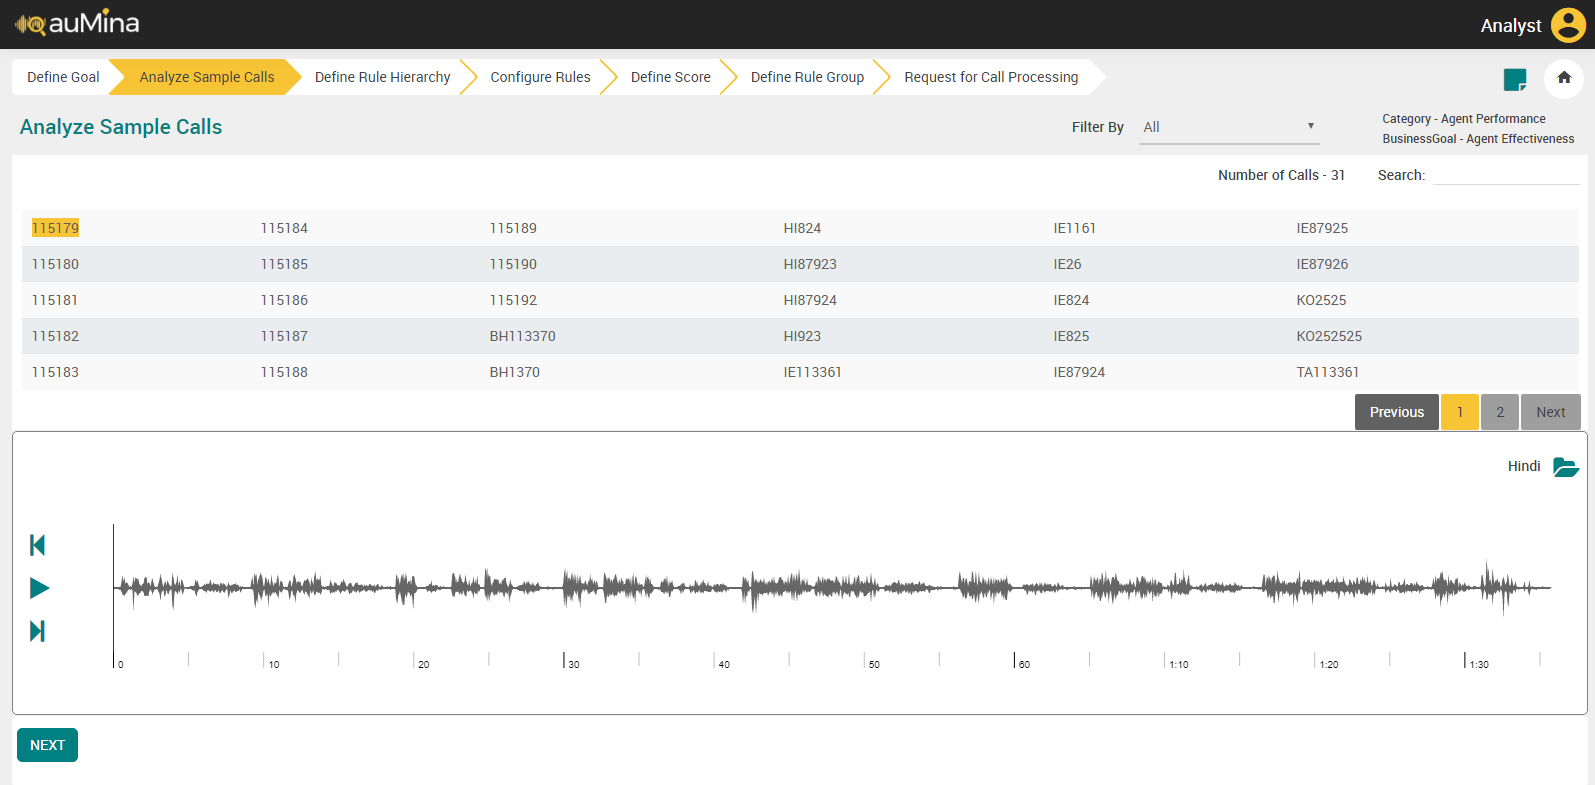Select call 115184
The width and height of the screenshot is (1595, 785).
point(284,228)
